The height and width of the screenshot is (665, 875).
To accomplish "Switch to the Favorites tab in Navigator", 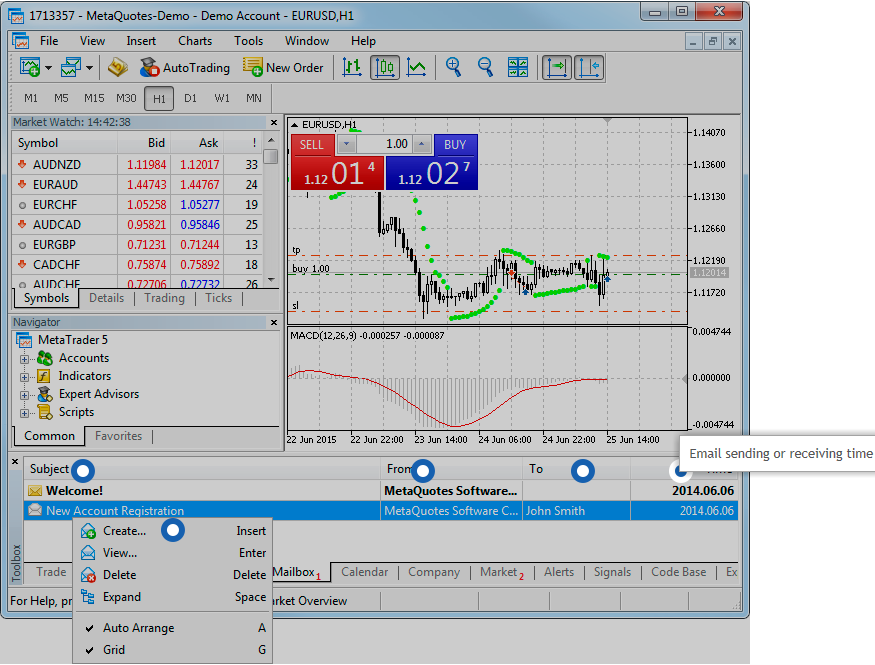I will (x=118, y=436).
